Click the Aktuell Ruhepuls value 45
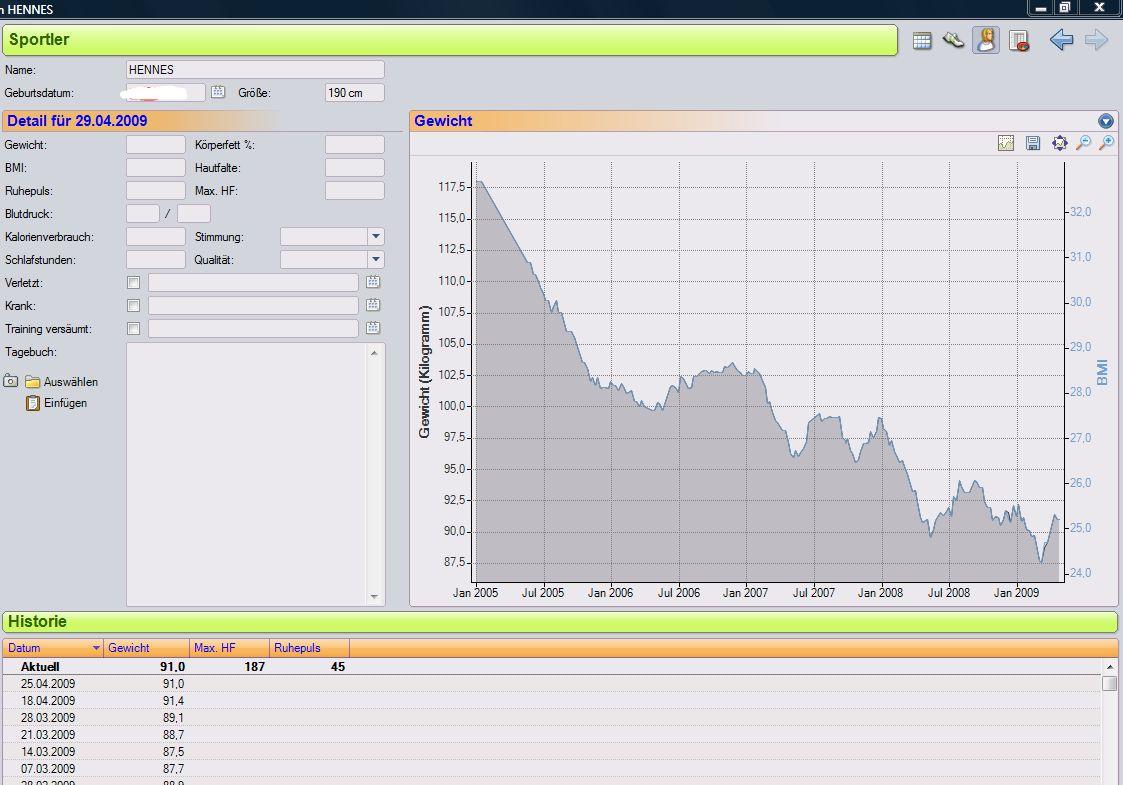This screenshot has height=785, width=1123. (x=338, y=667)
